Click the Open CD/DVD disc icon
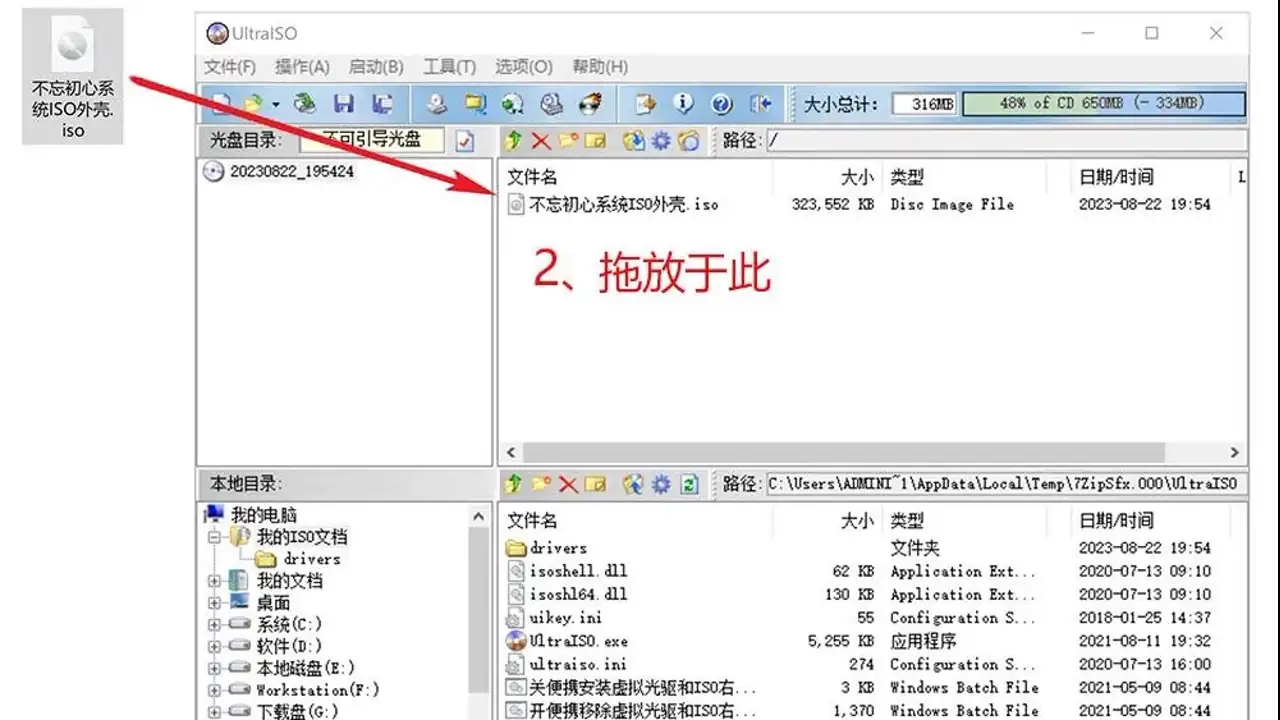The height and width of the screenshot is (720, 1280). pyautogui.click(x=306, y=103)
